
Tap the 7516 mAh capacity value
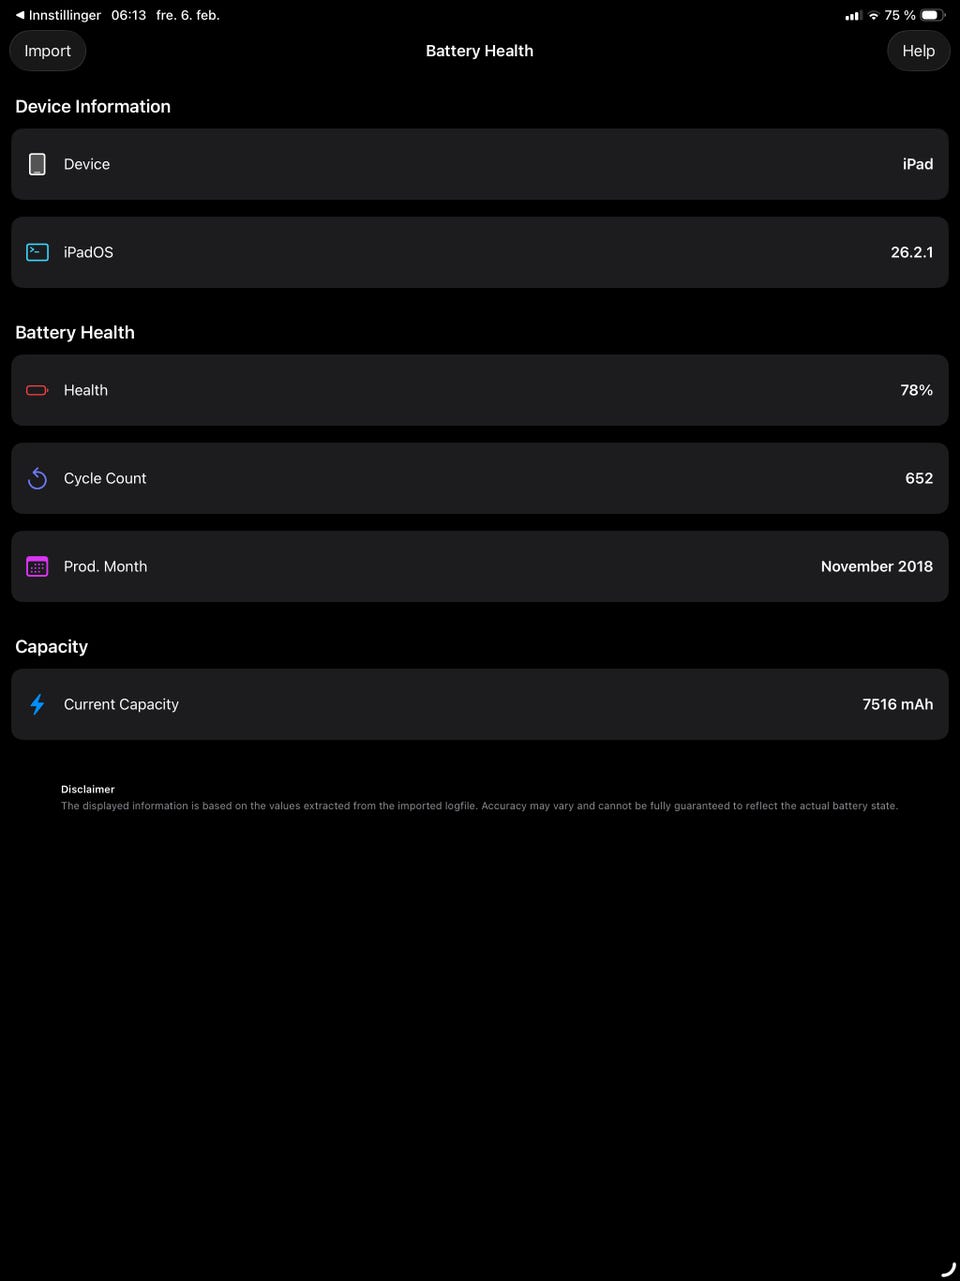click(897, 704)
